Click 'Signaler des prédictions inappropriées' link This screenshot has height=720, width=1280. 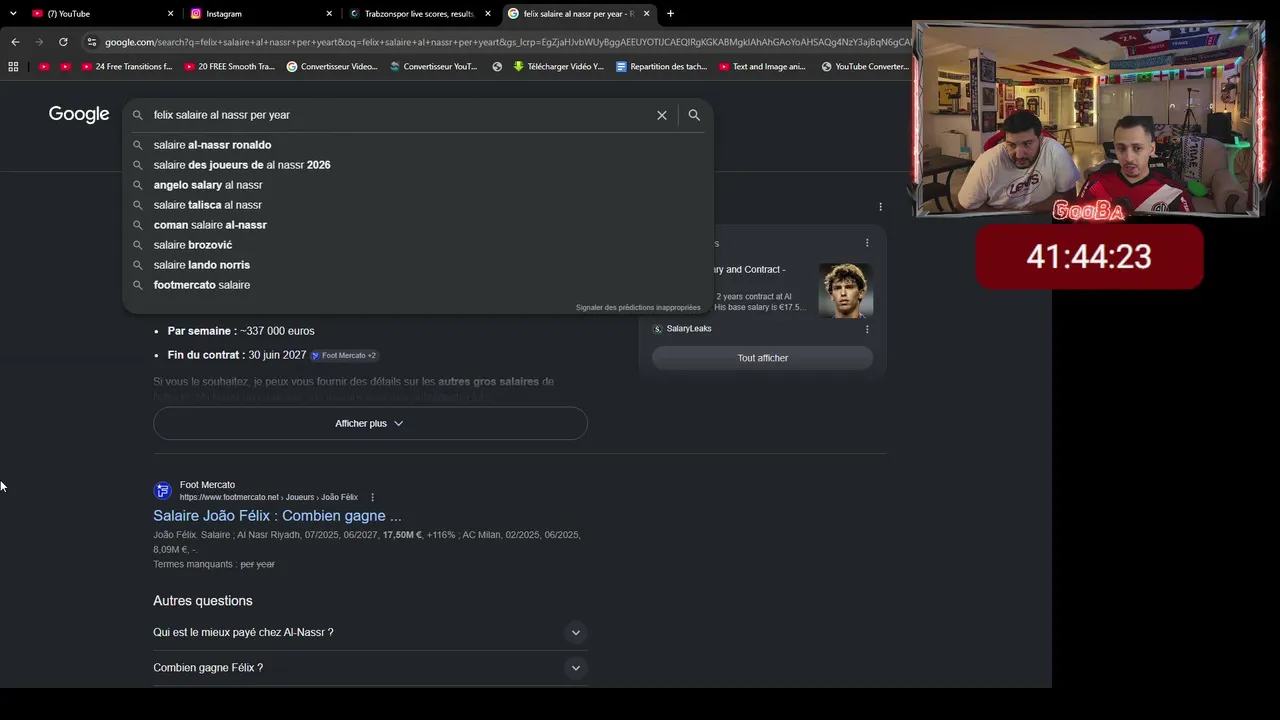pos(638,307)
